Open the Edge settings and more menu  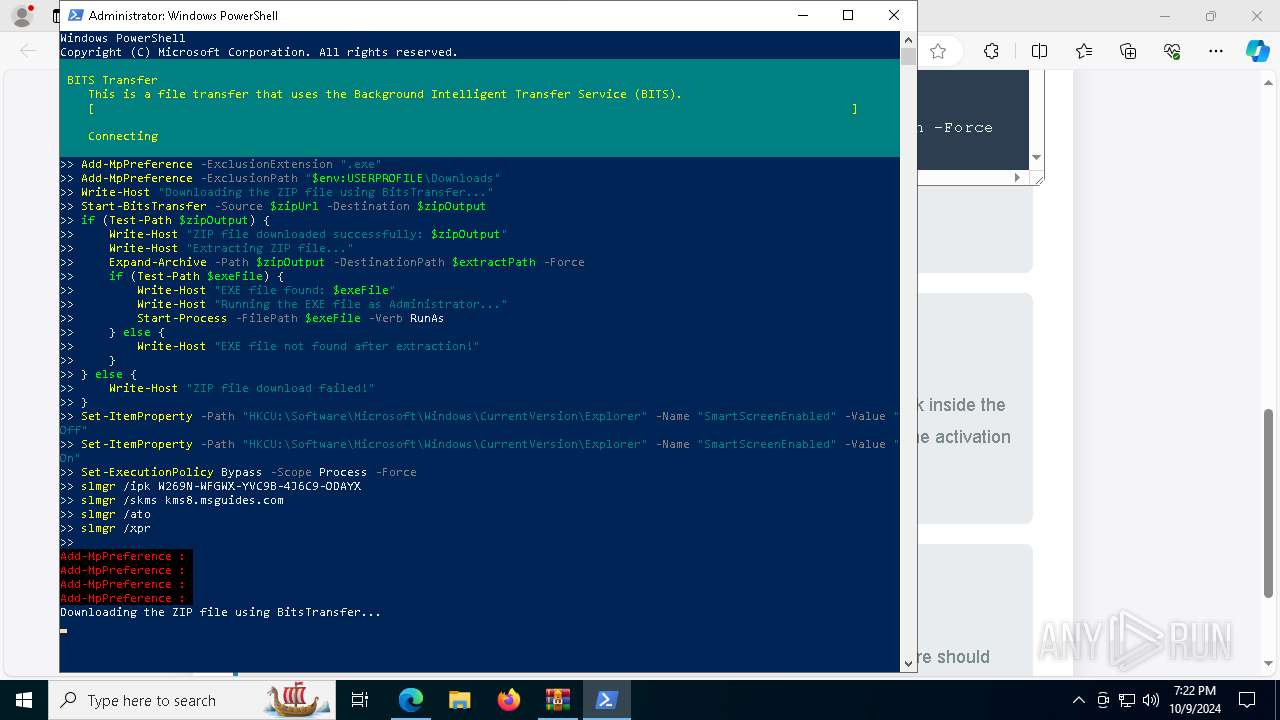(x=1216, y=51)
